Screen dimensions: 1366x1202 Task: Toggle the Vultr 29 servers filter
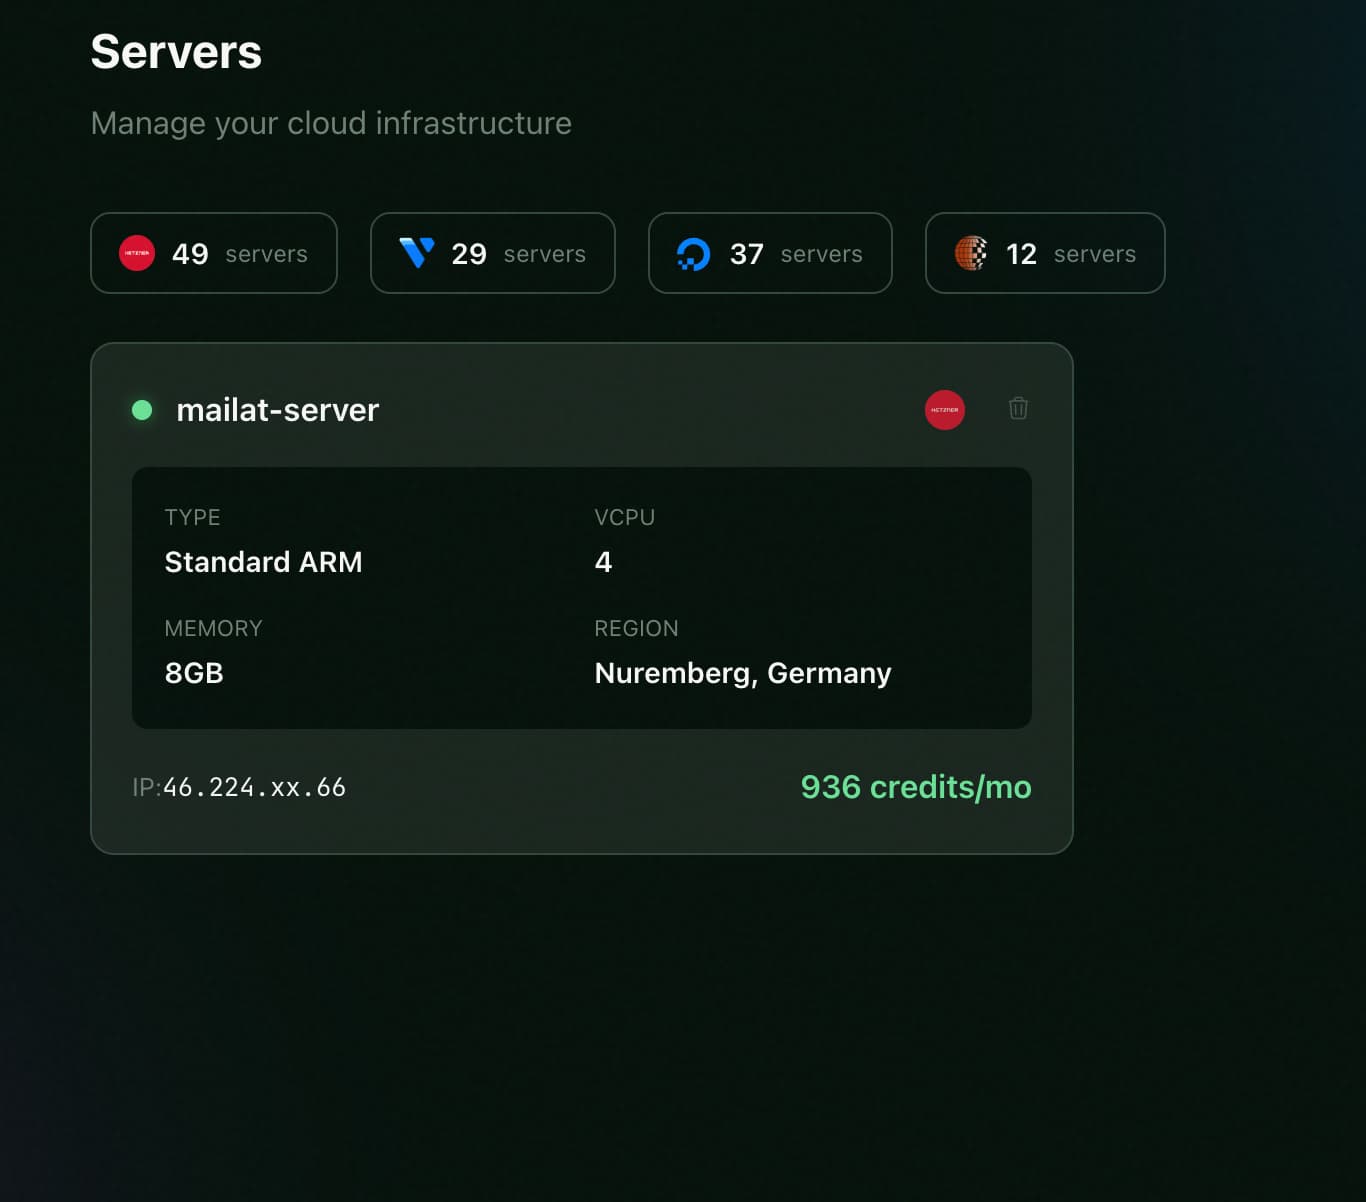(x=492, y=253)
